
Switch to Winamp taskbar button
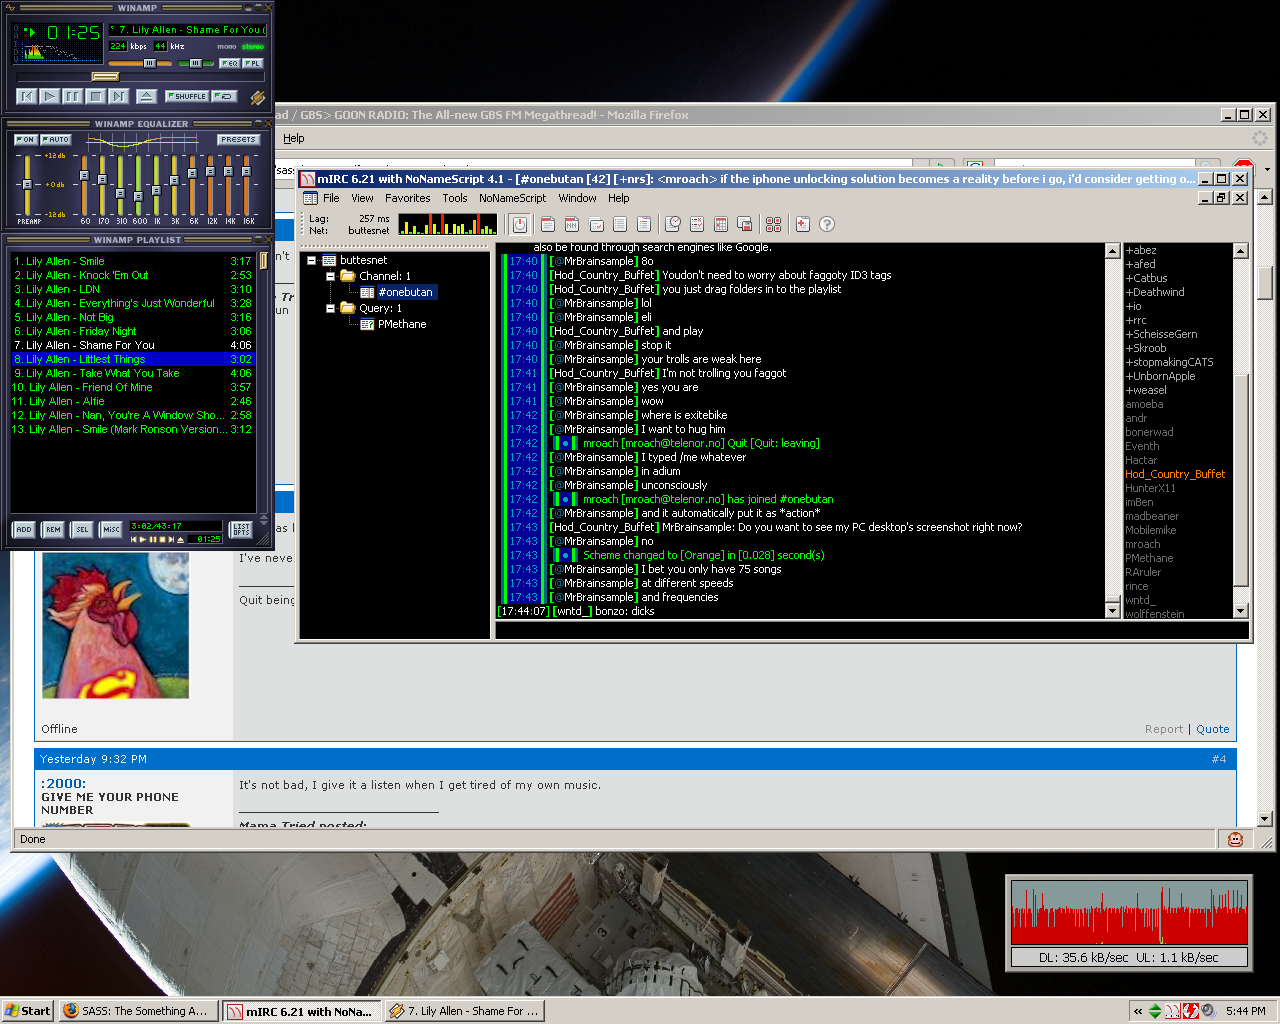pyautogui.click(x=465, y=1011)
